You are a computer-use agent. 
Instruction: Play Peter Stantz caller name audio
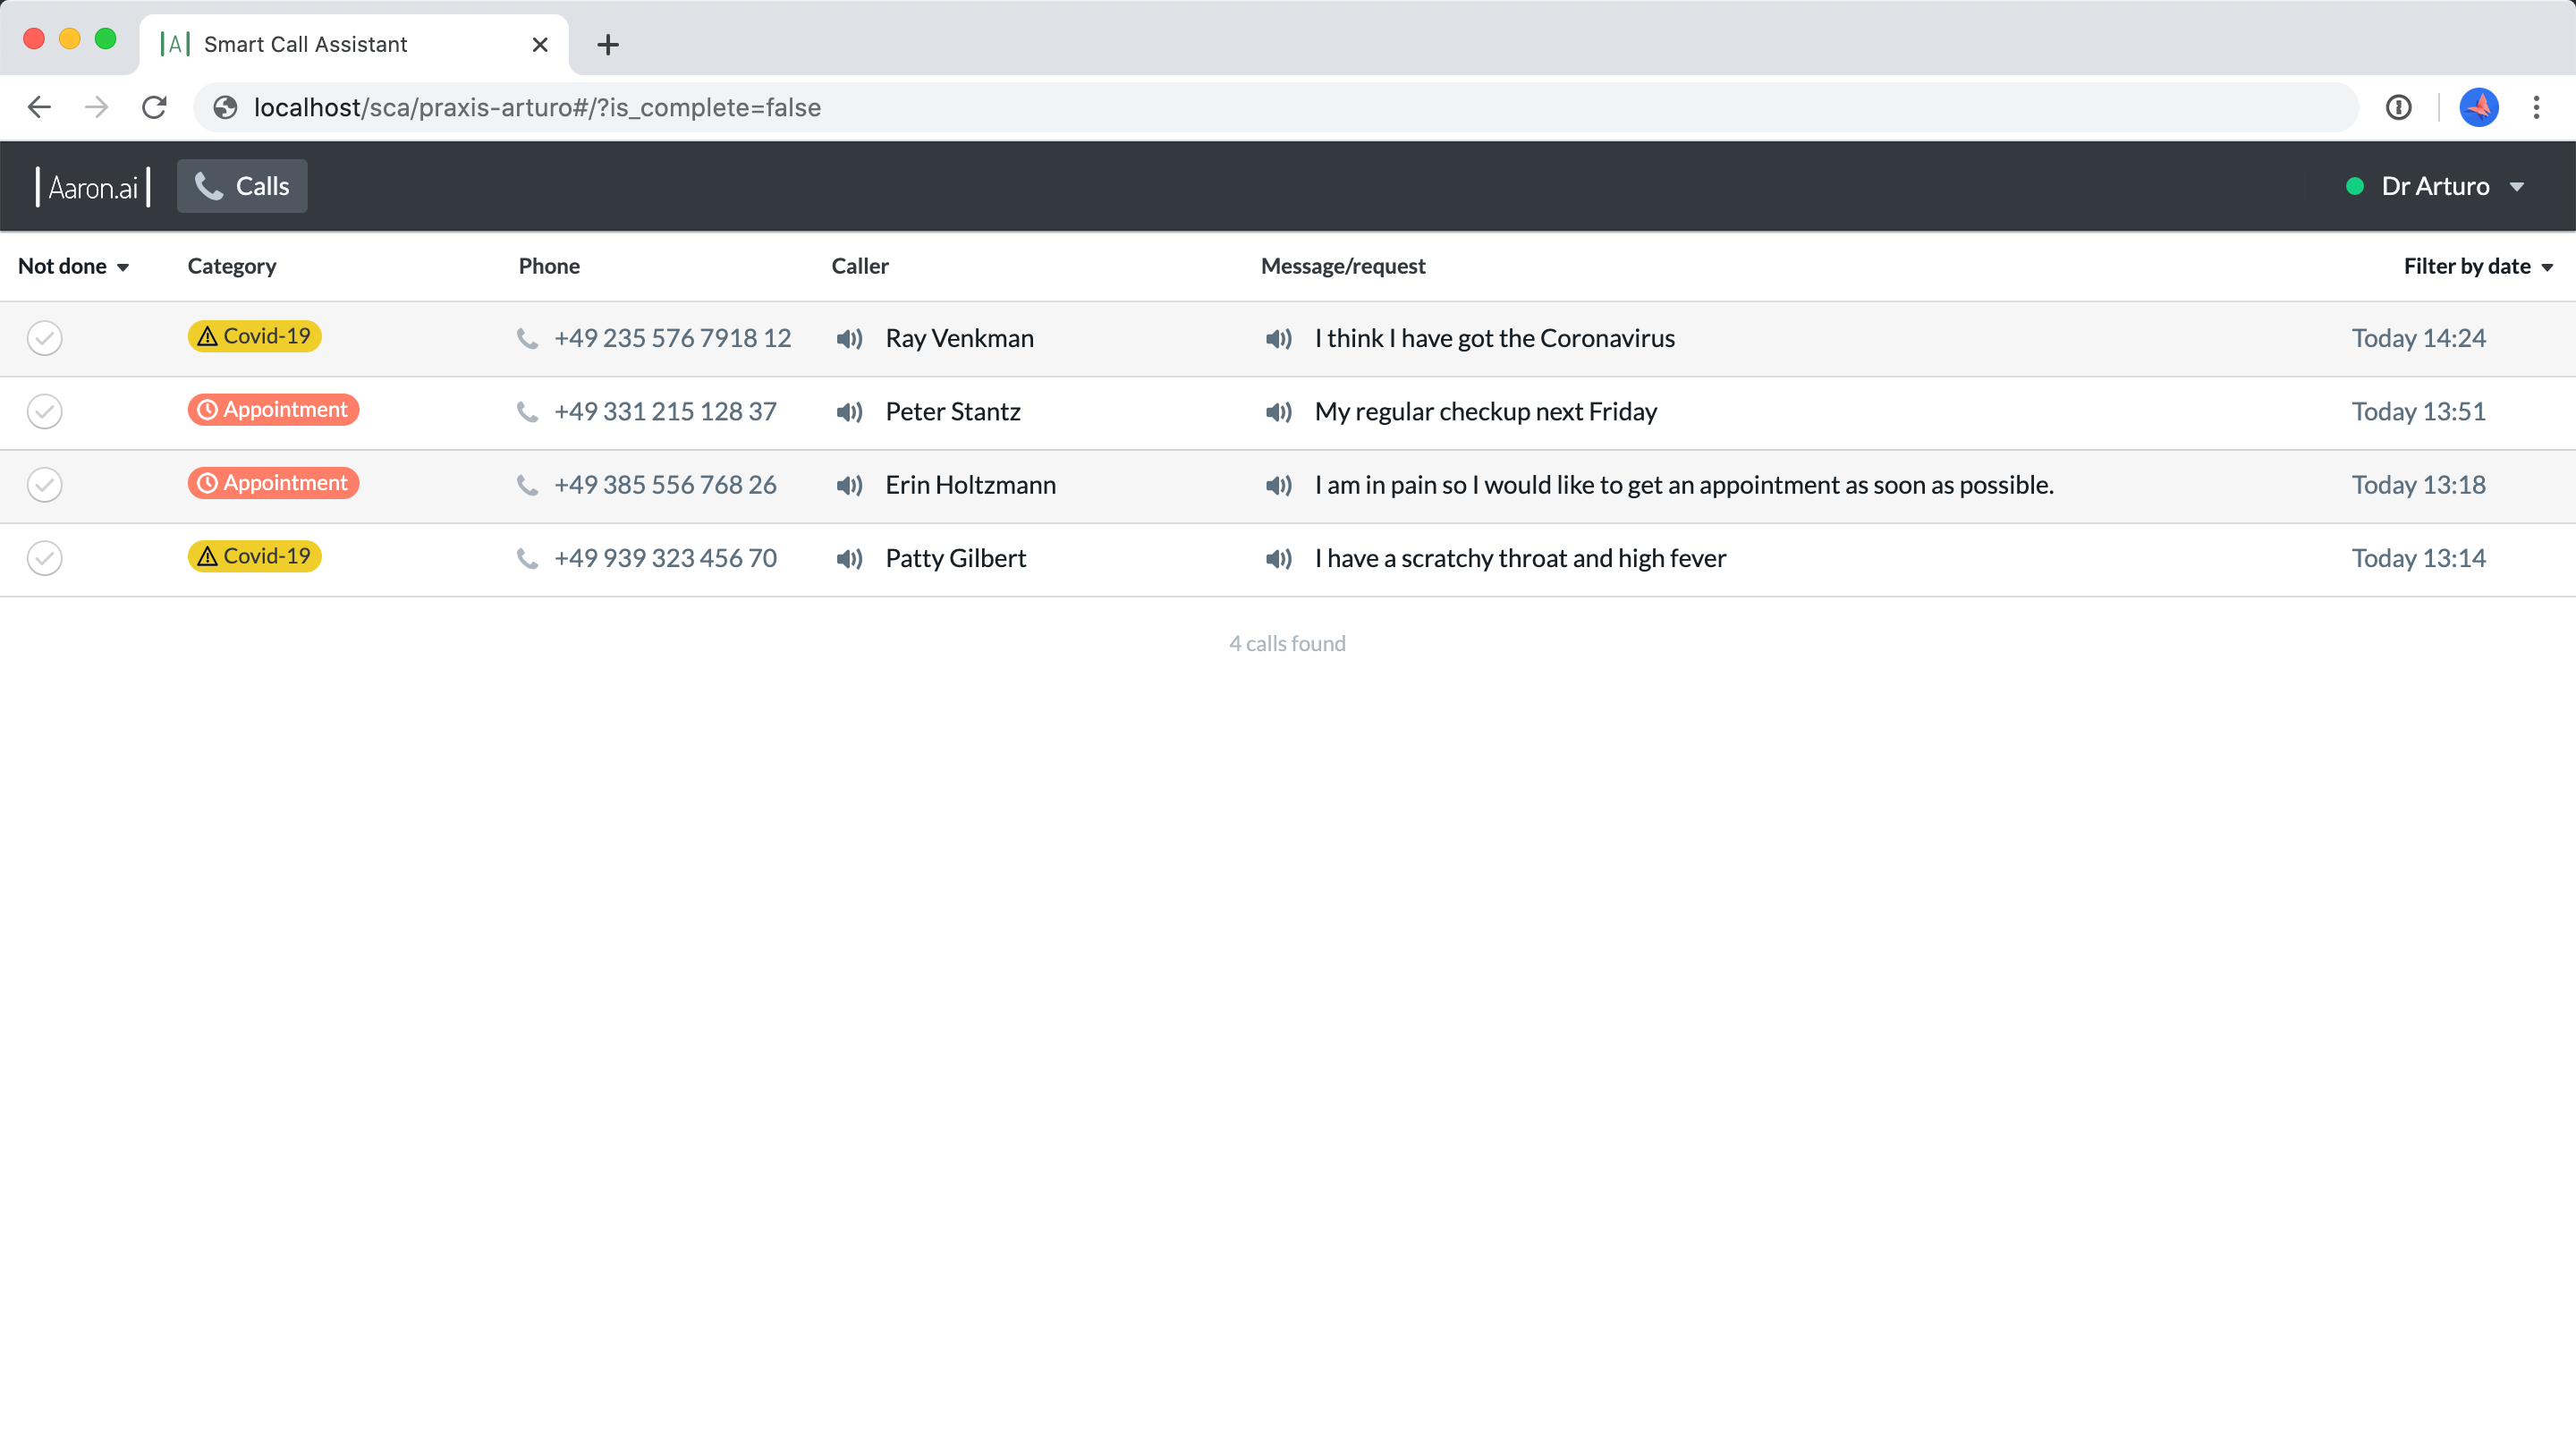[x=849, y=412]
